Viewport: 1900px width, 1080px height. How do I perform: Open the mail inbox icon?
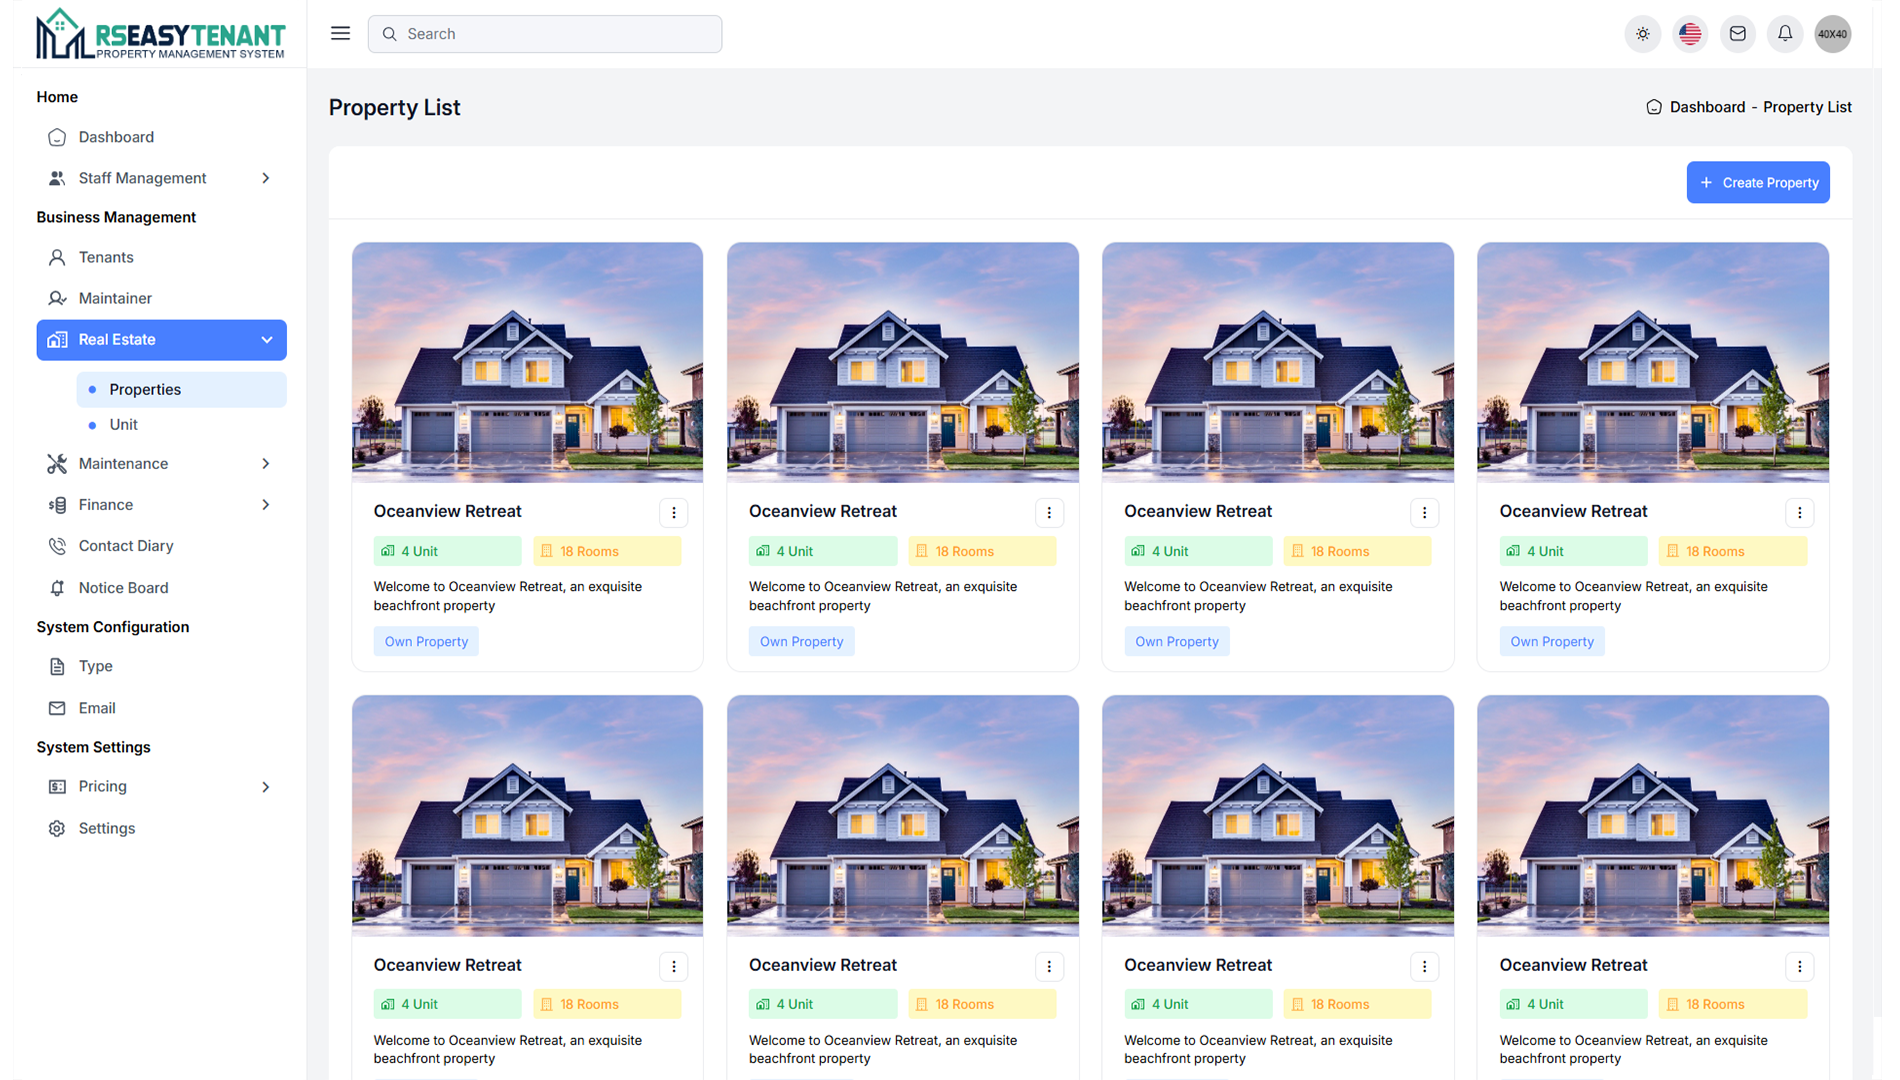pos(1737,34)
